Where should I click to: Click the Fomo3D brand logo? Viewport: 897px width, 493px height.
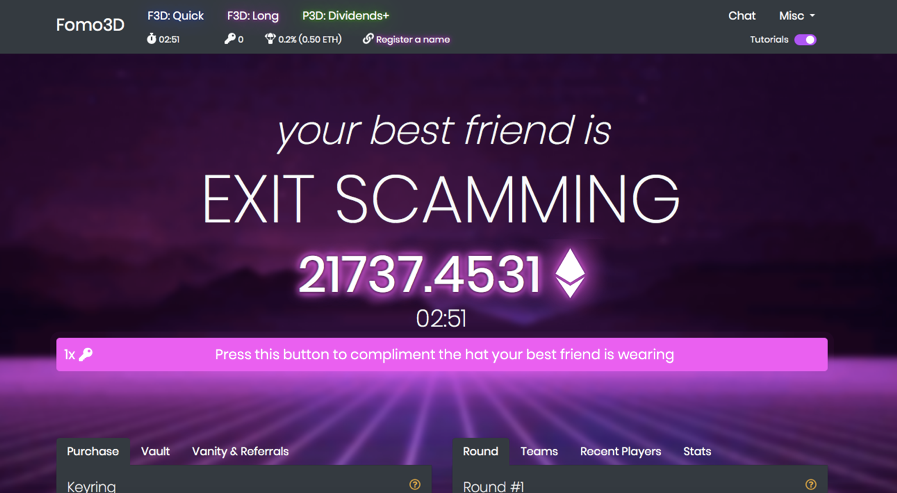(90, 25)
